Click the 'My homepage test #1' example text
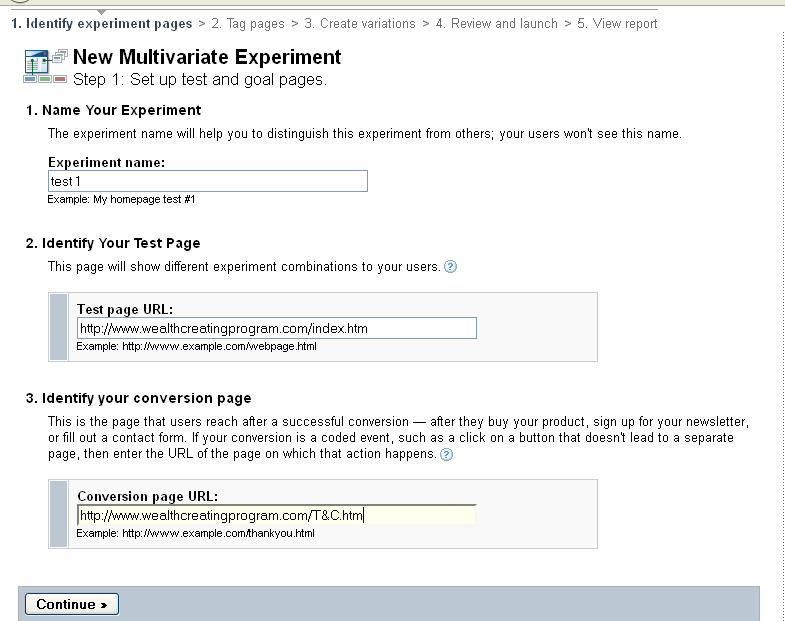Image resolution: width=785 pixels, height=621 pixels. (x=144, y=199)
